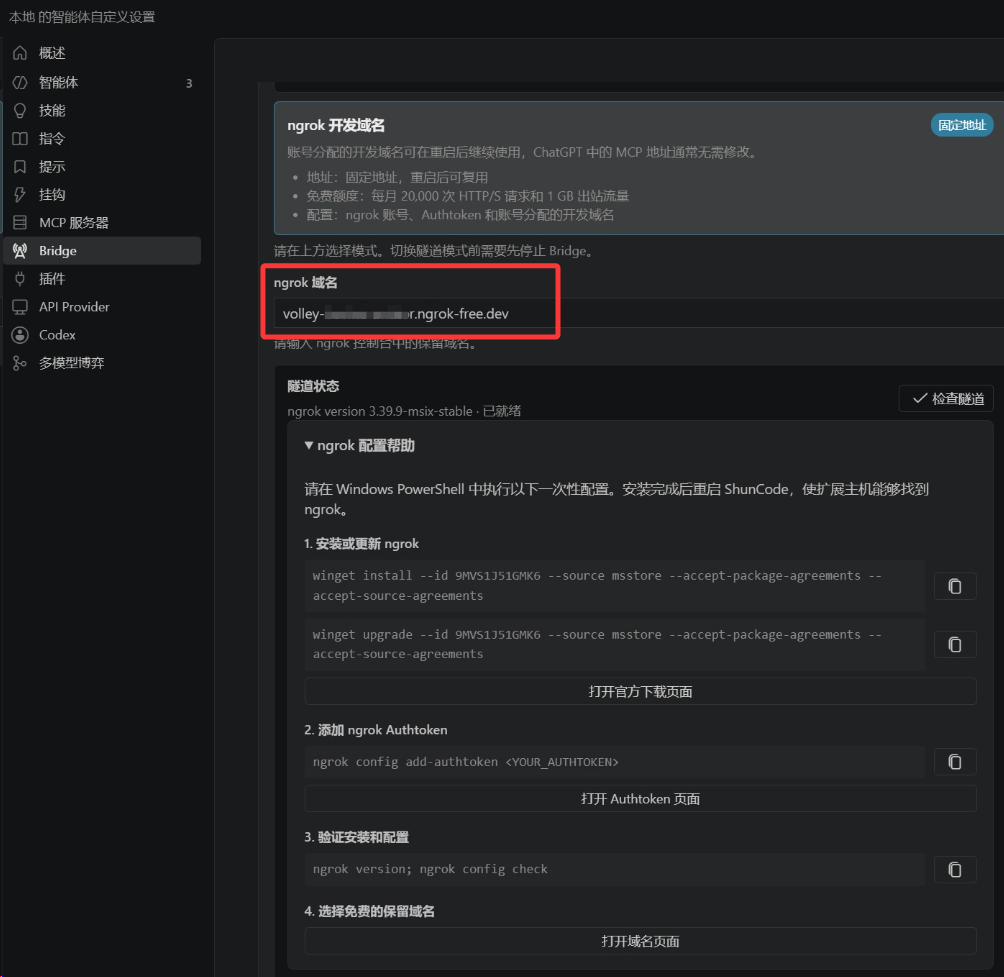The image size is (1004, 977).
Task: Click the 技能 lightbulb icon
Action: click(x=20, y=111)
